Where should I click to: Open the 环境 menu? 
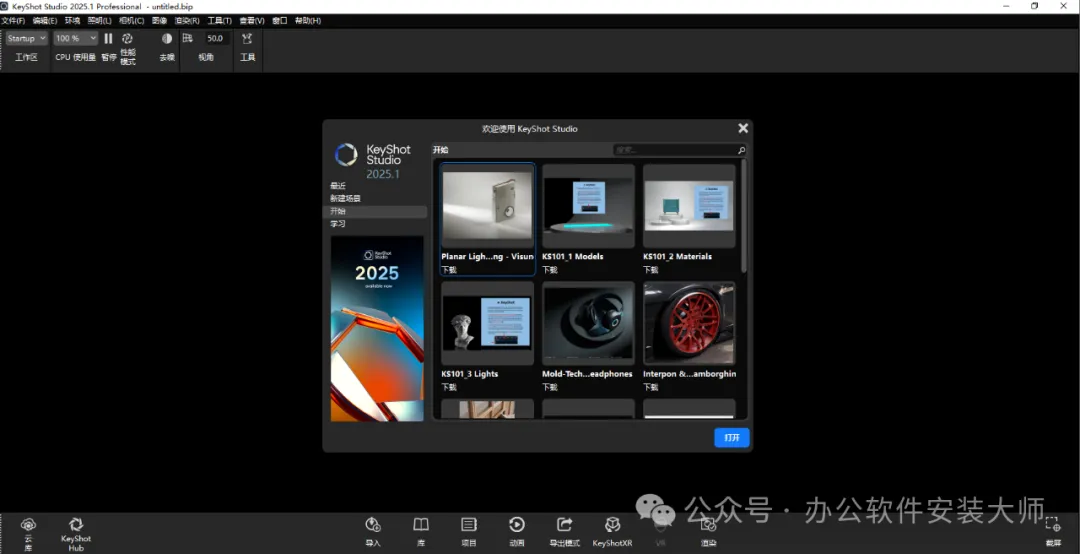click(x=72, y=21)
